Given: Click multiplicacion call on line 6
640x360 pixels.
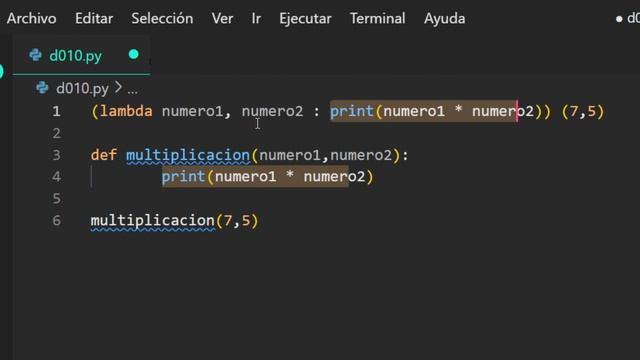Looking at the screenshot, I should coord(153,221).
